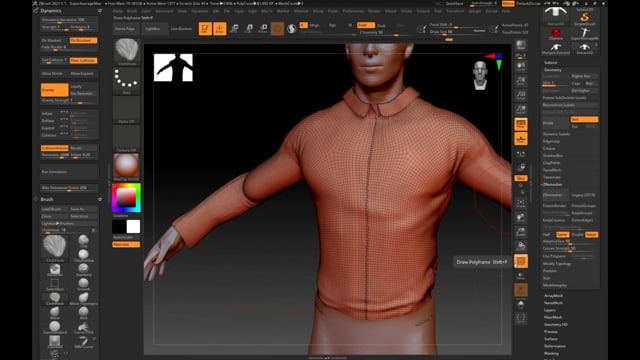Image resolution: width=640 pixels, height=360 pixels.
Task: Open the Alpha menu
Action: 118,11
